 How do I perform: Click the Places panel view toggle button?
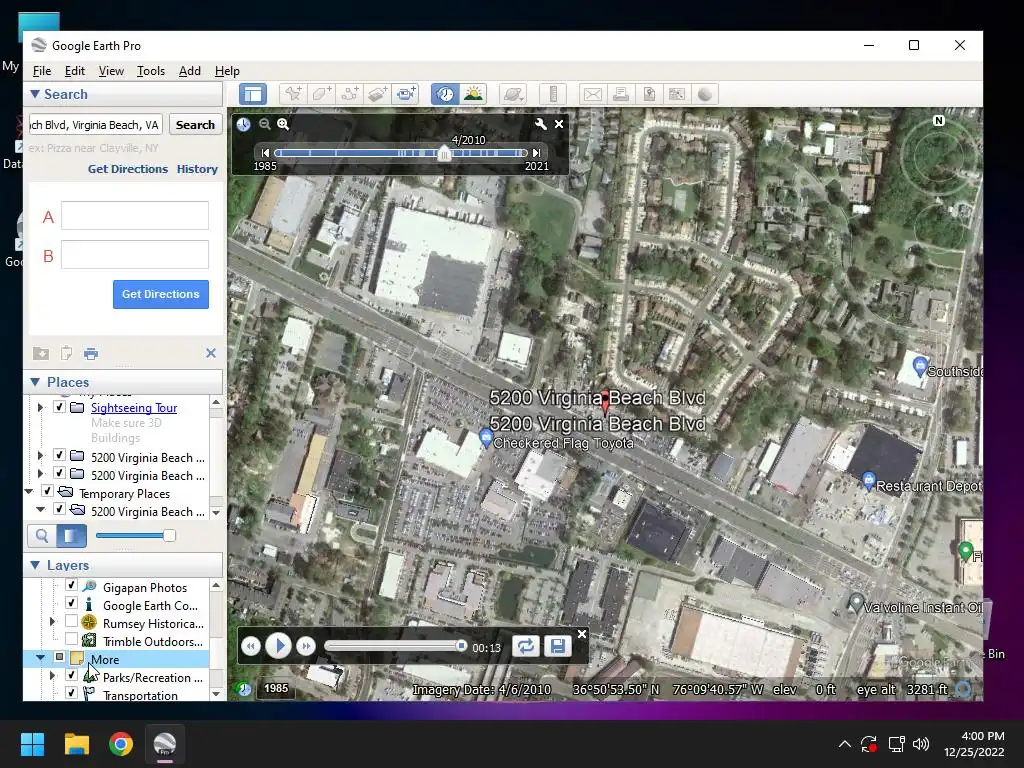pyautogui.click(x=72, y=536)
